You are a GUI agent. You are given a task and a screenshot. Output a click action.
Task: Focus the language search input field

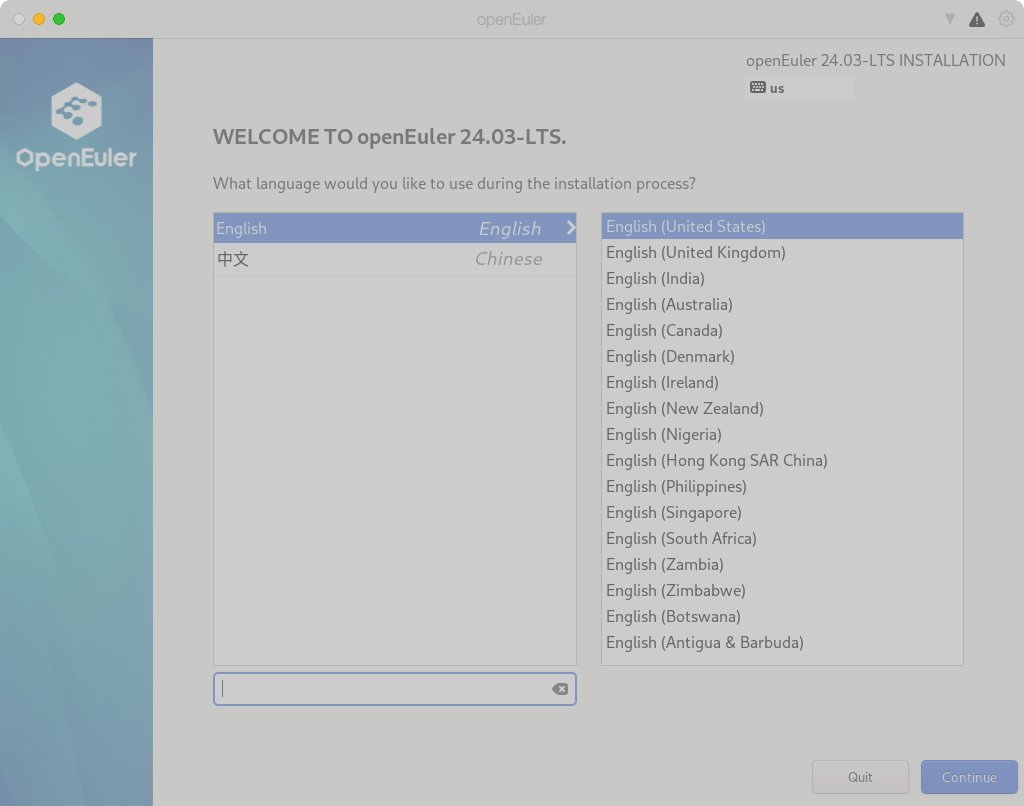(x=380, y=689)
